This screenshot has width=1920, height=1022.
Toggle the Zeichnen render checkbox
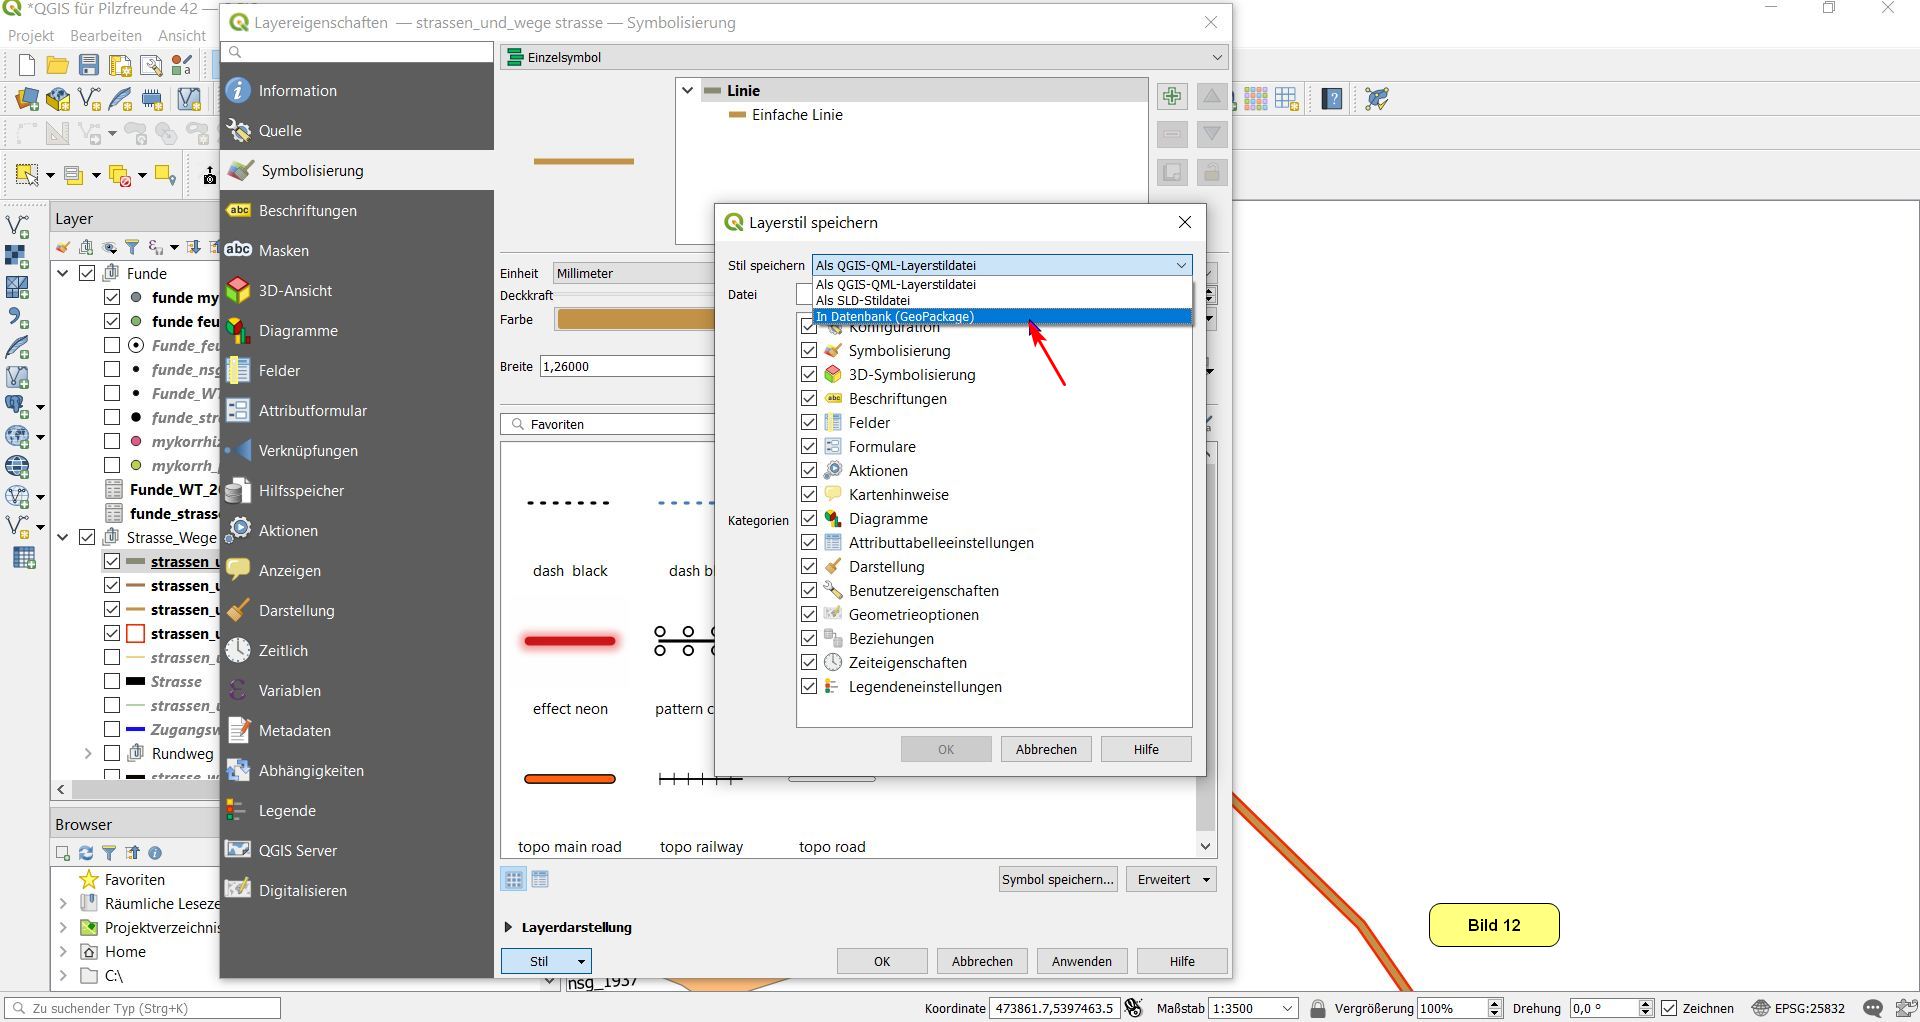[x=1669, y=1008]
